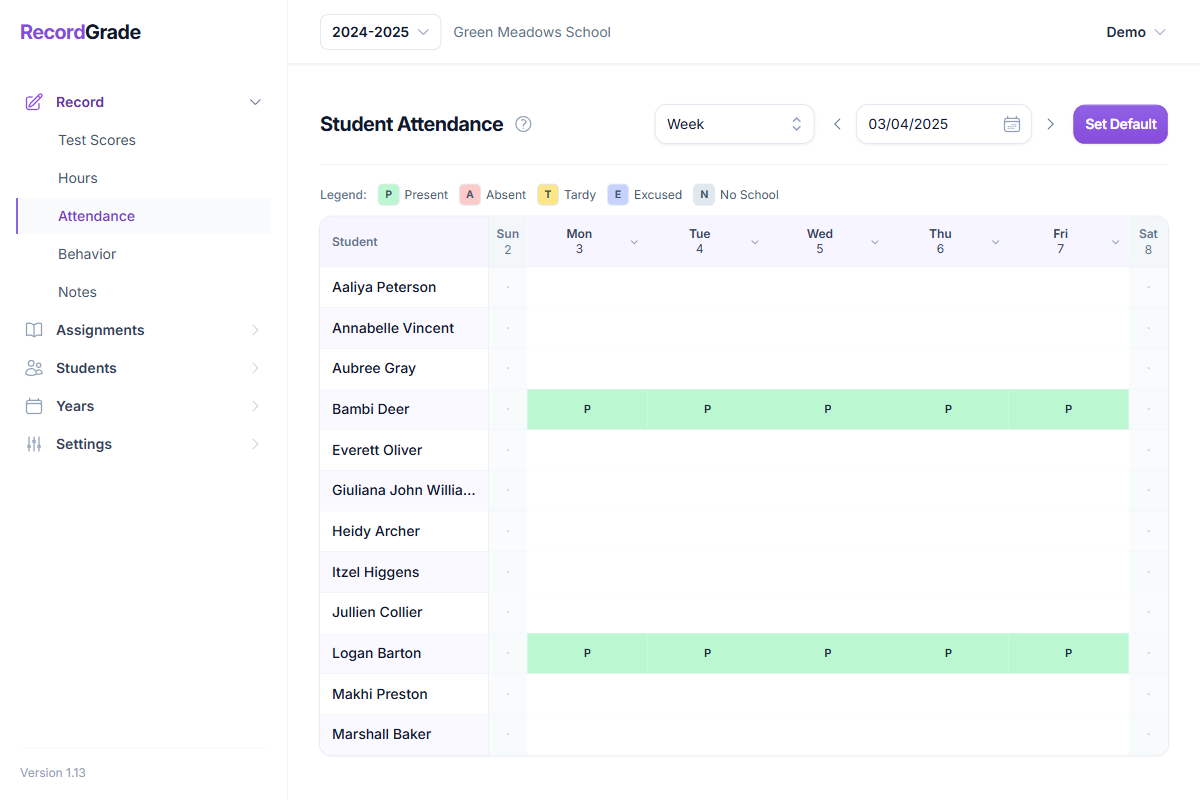Click the blue Excused legend badge
1200x800 pixels.
pyautogui.click(x=618, y=195)
